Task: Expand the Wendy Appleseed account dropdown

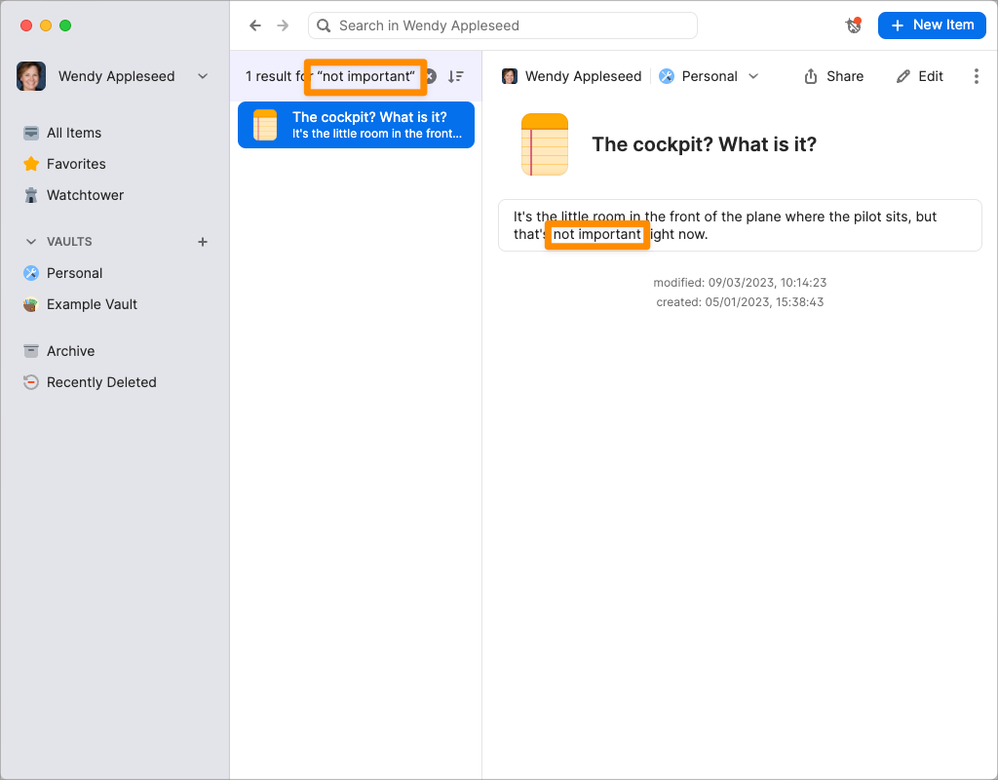Action: point(203,76)
